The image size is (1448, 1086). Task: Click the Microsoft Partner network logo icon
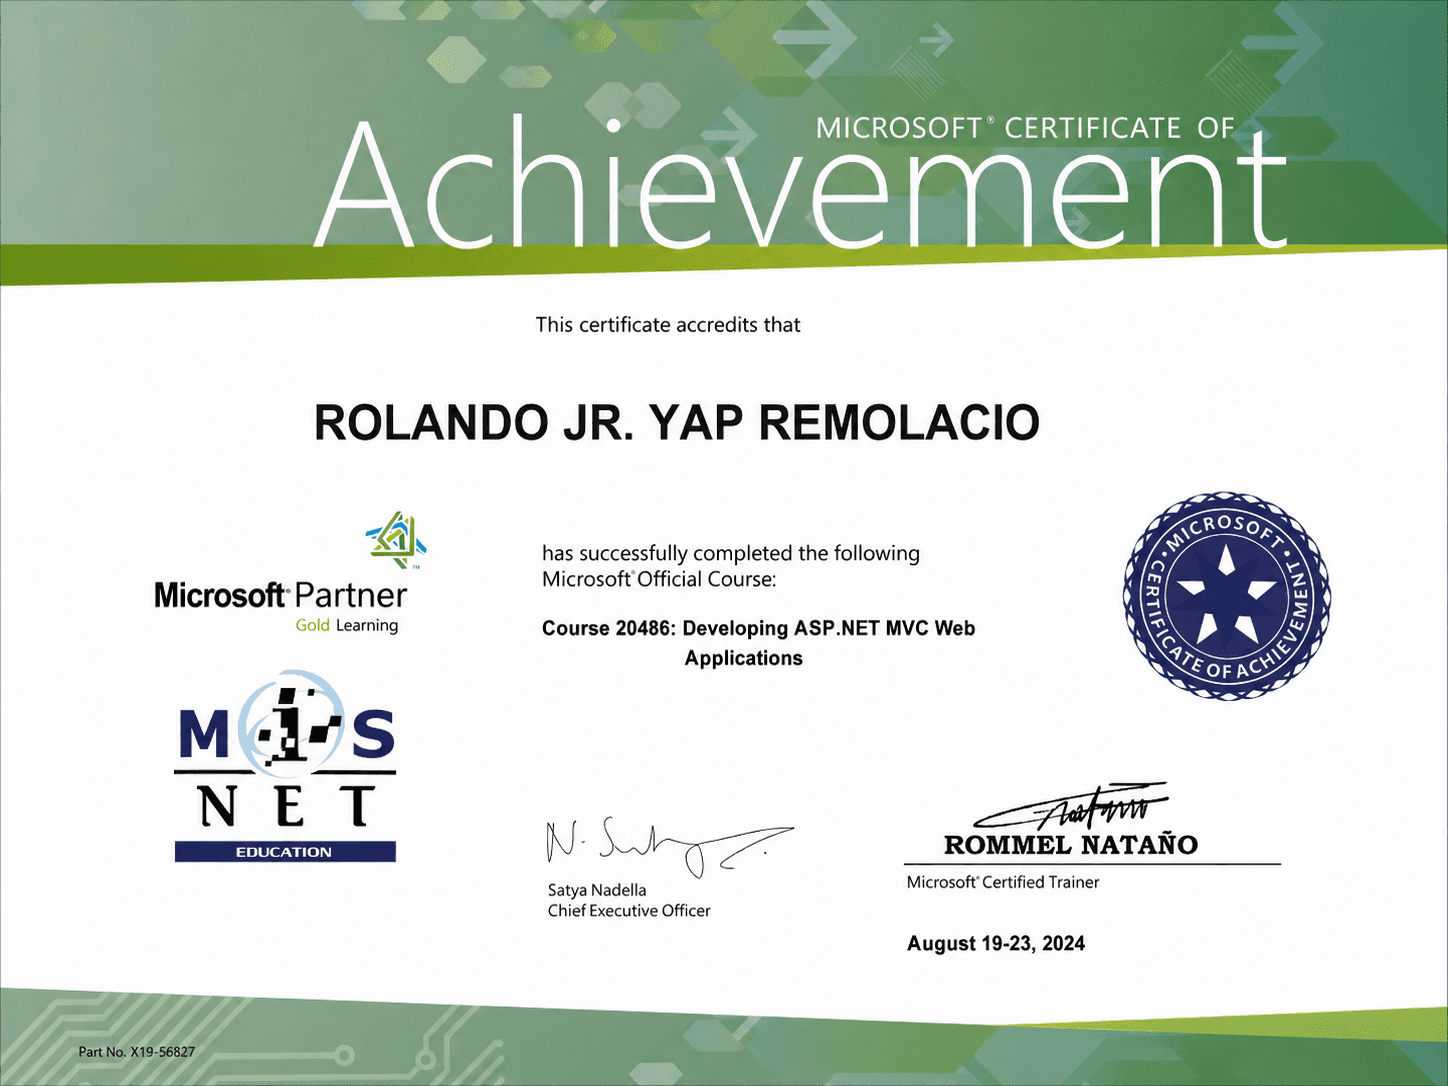point(396,540)
